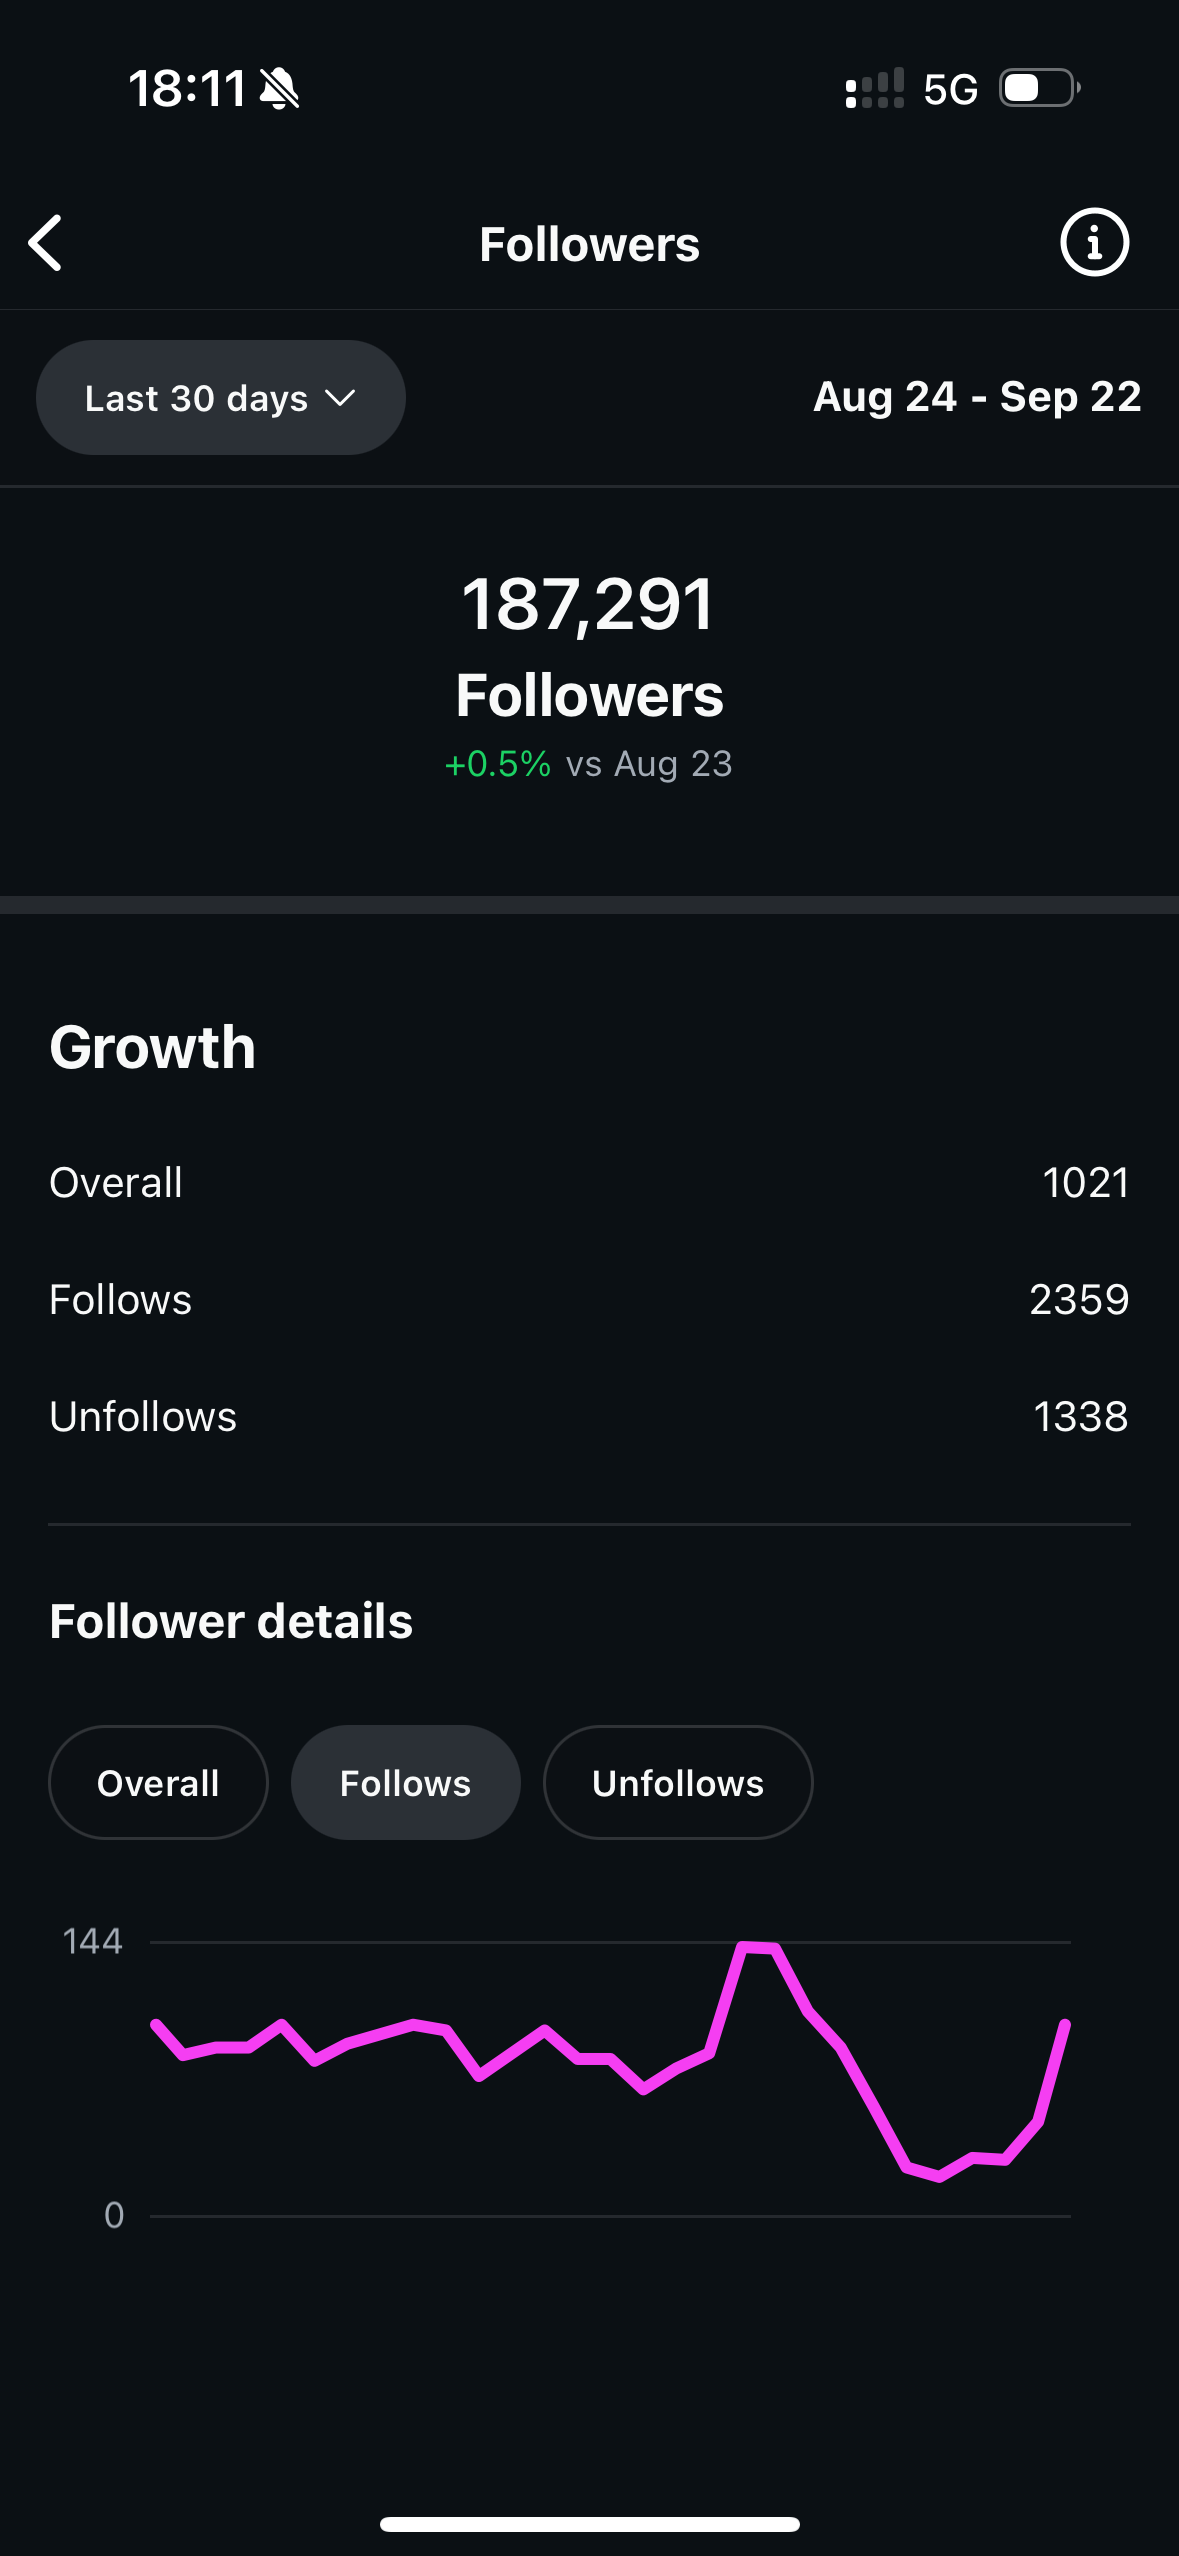The image size is (1179, 2556).
Task: Select the Overall chart filter
Action: (158, 1783)
